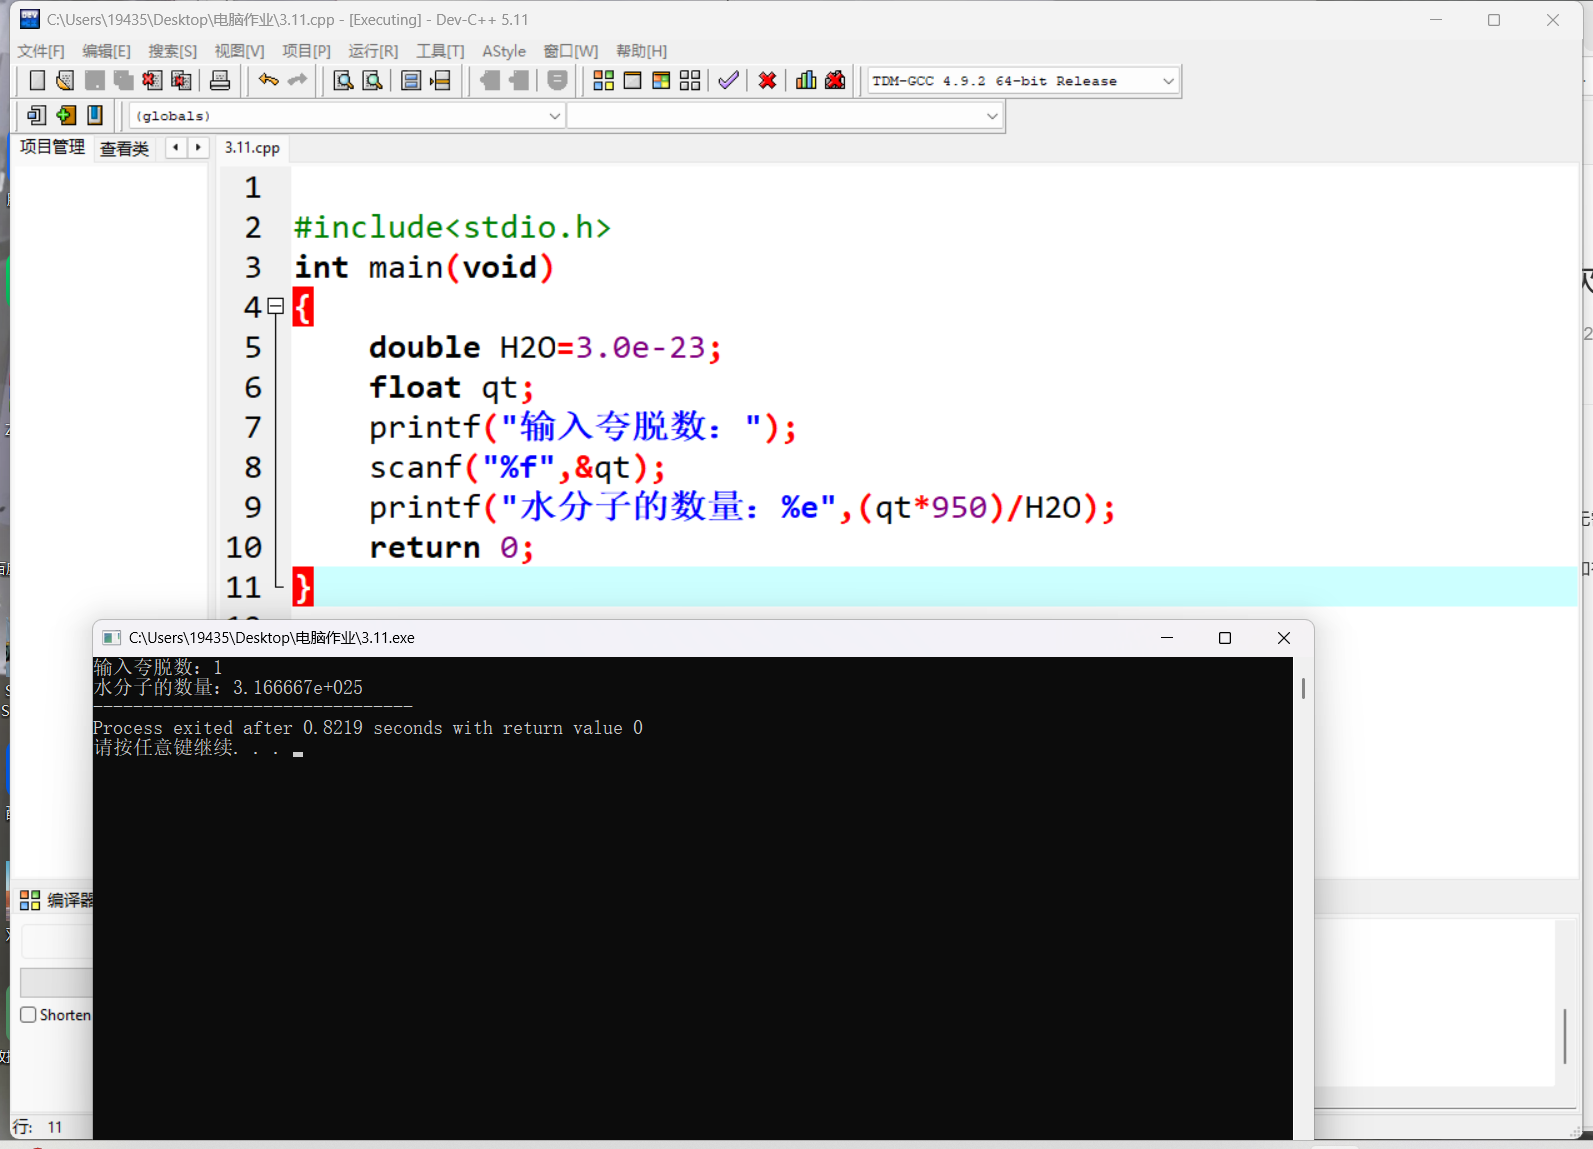
Task: Click the Compile & Run icon
Action: coord(661,81)
